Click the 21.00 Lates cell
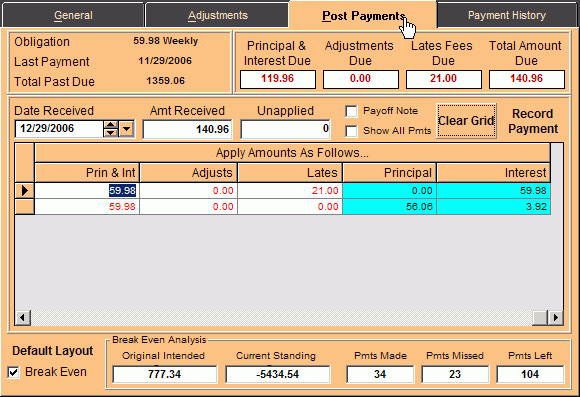Image resolution: width=580 pixels, height=397 pixels. point(290,191)
